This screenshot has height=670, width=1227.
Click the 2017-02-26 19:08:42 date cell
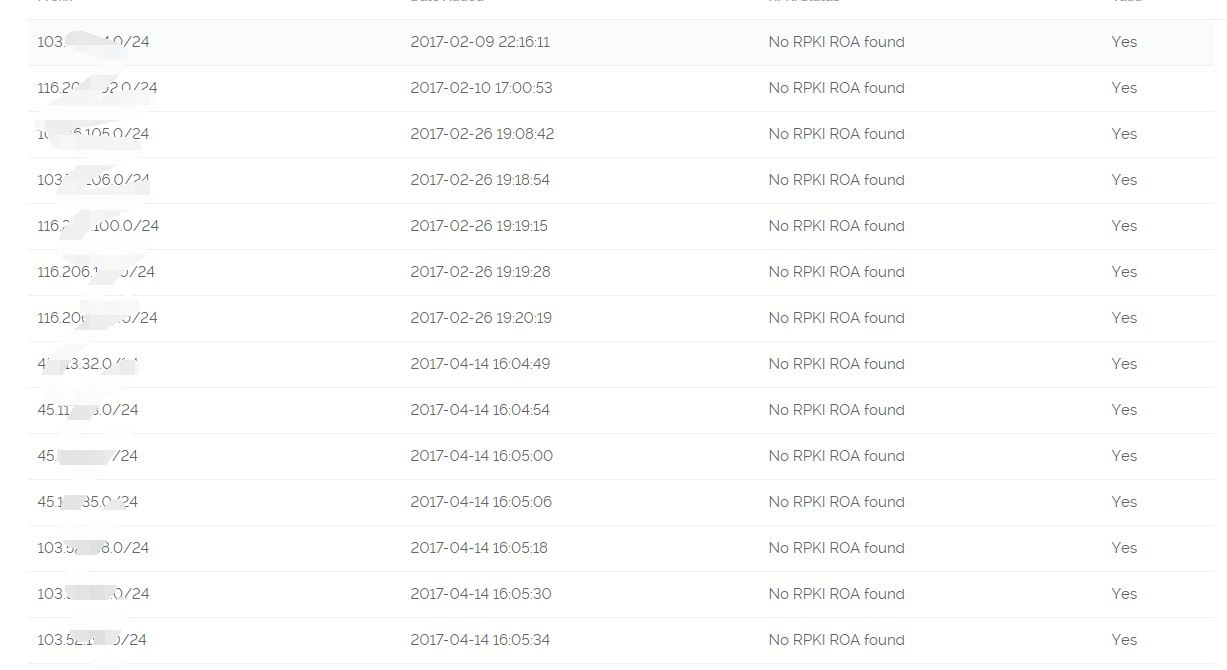point(482,134)
